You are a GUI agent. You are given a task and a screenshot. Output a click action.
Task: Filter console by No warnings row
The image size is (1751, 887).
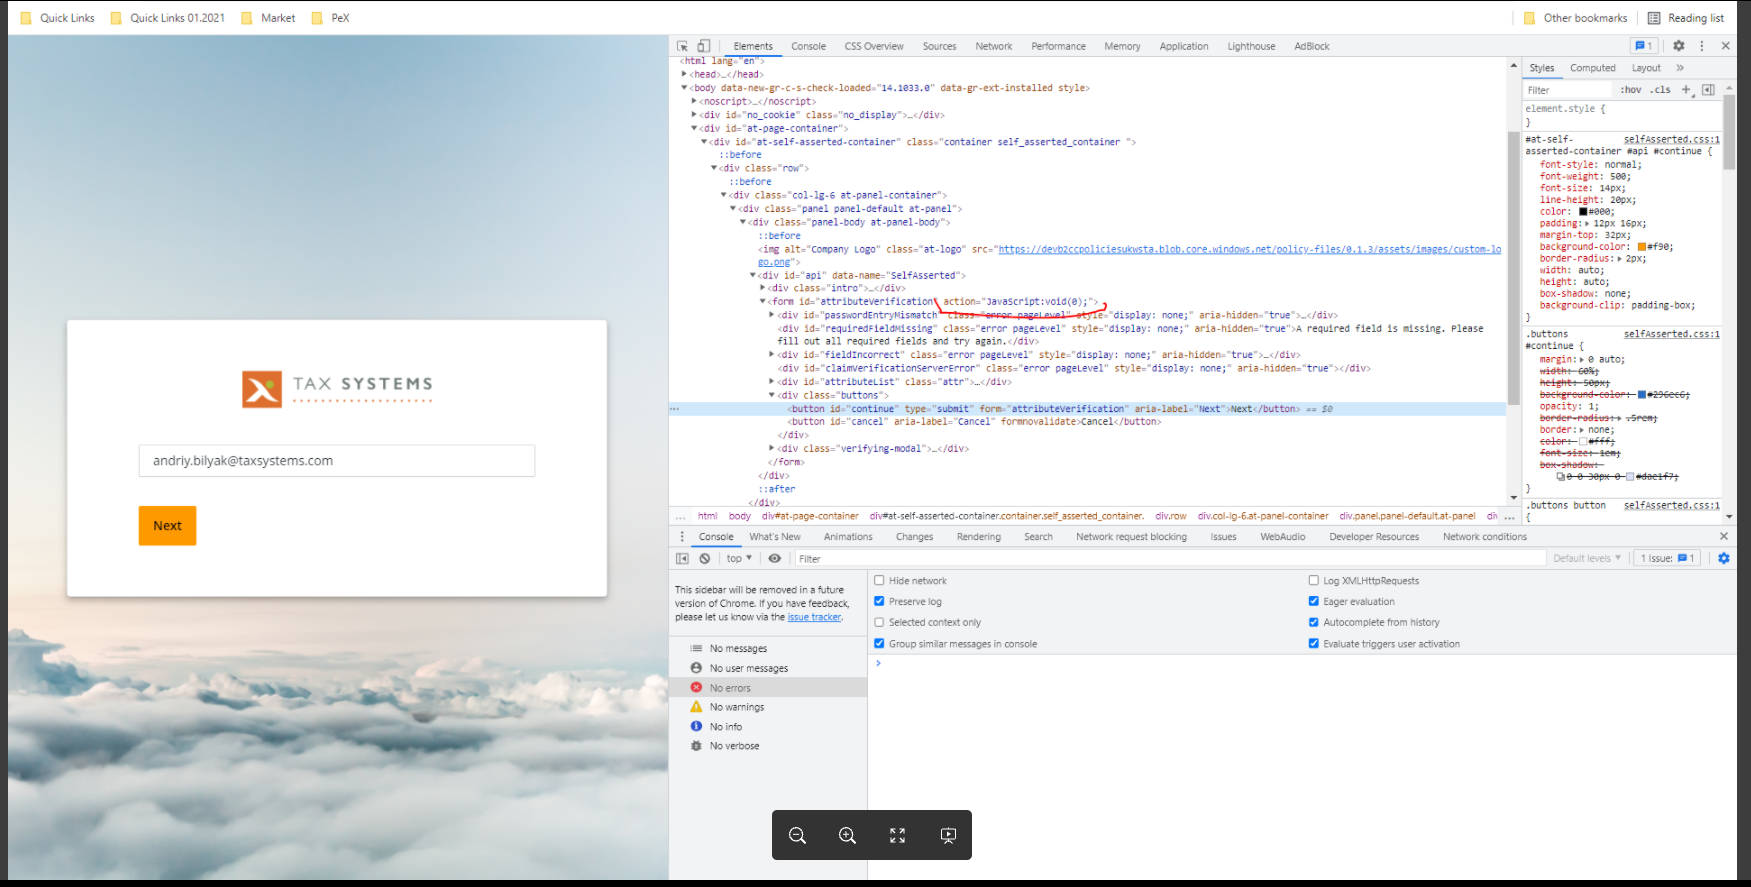point(768,707)
